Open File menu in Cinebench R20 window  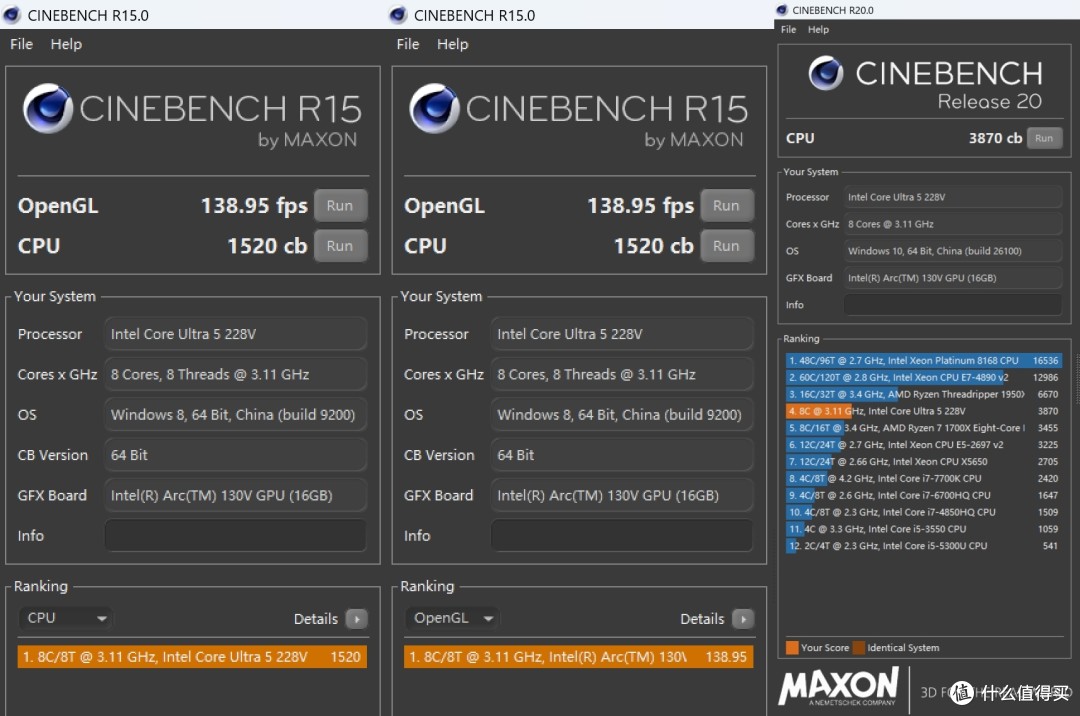pos(789,30)
